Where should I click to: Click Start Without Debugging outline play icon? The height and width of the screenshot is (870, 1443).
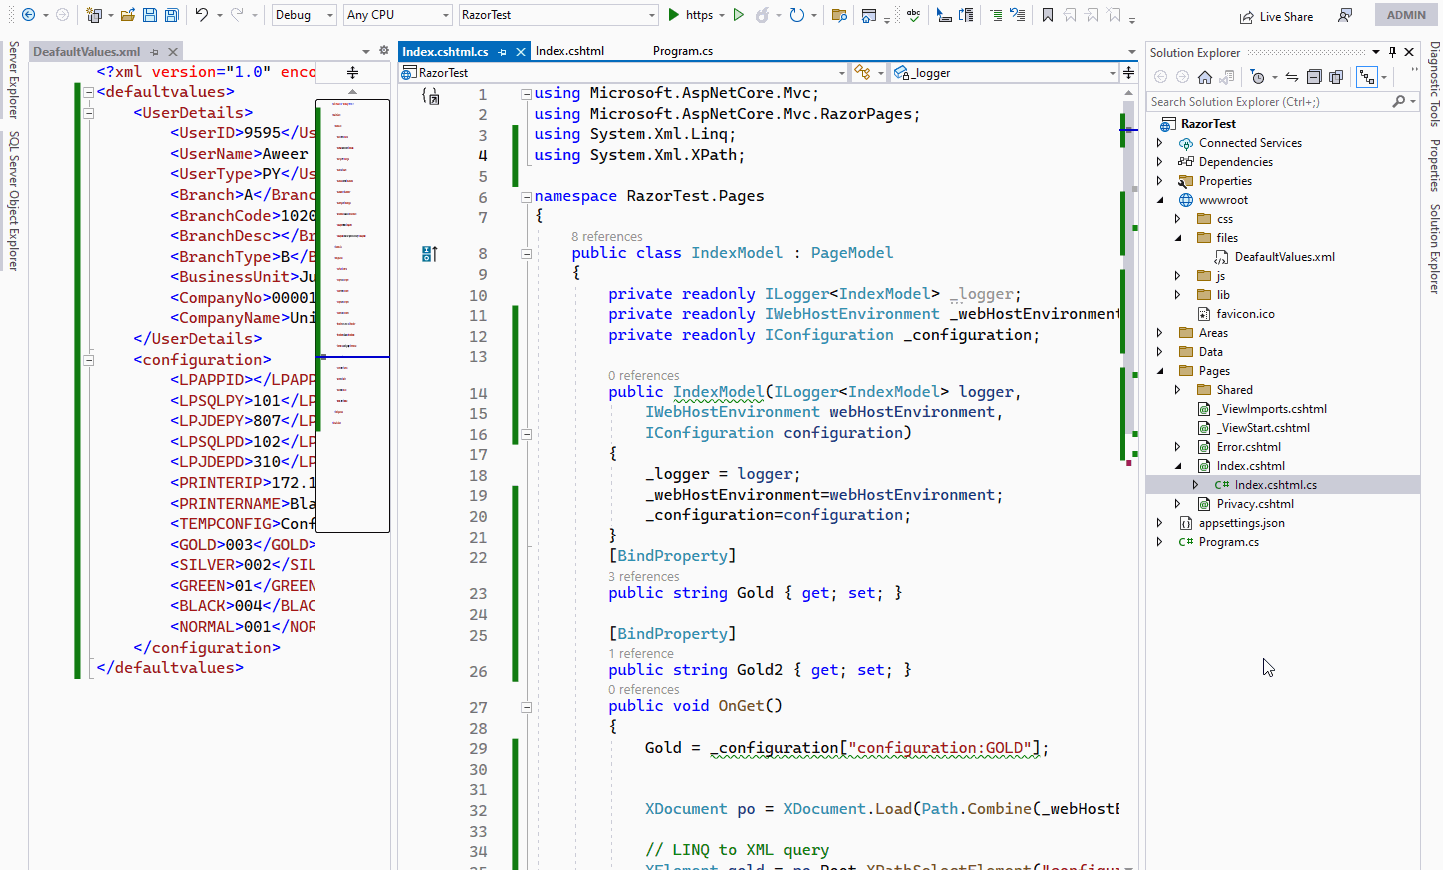(739, 15)
